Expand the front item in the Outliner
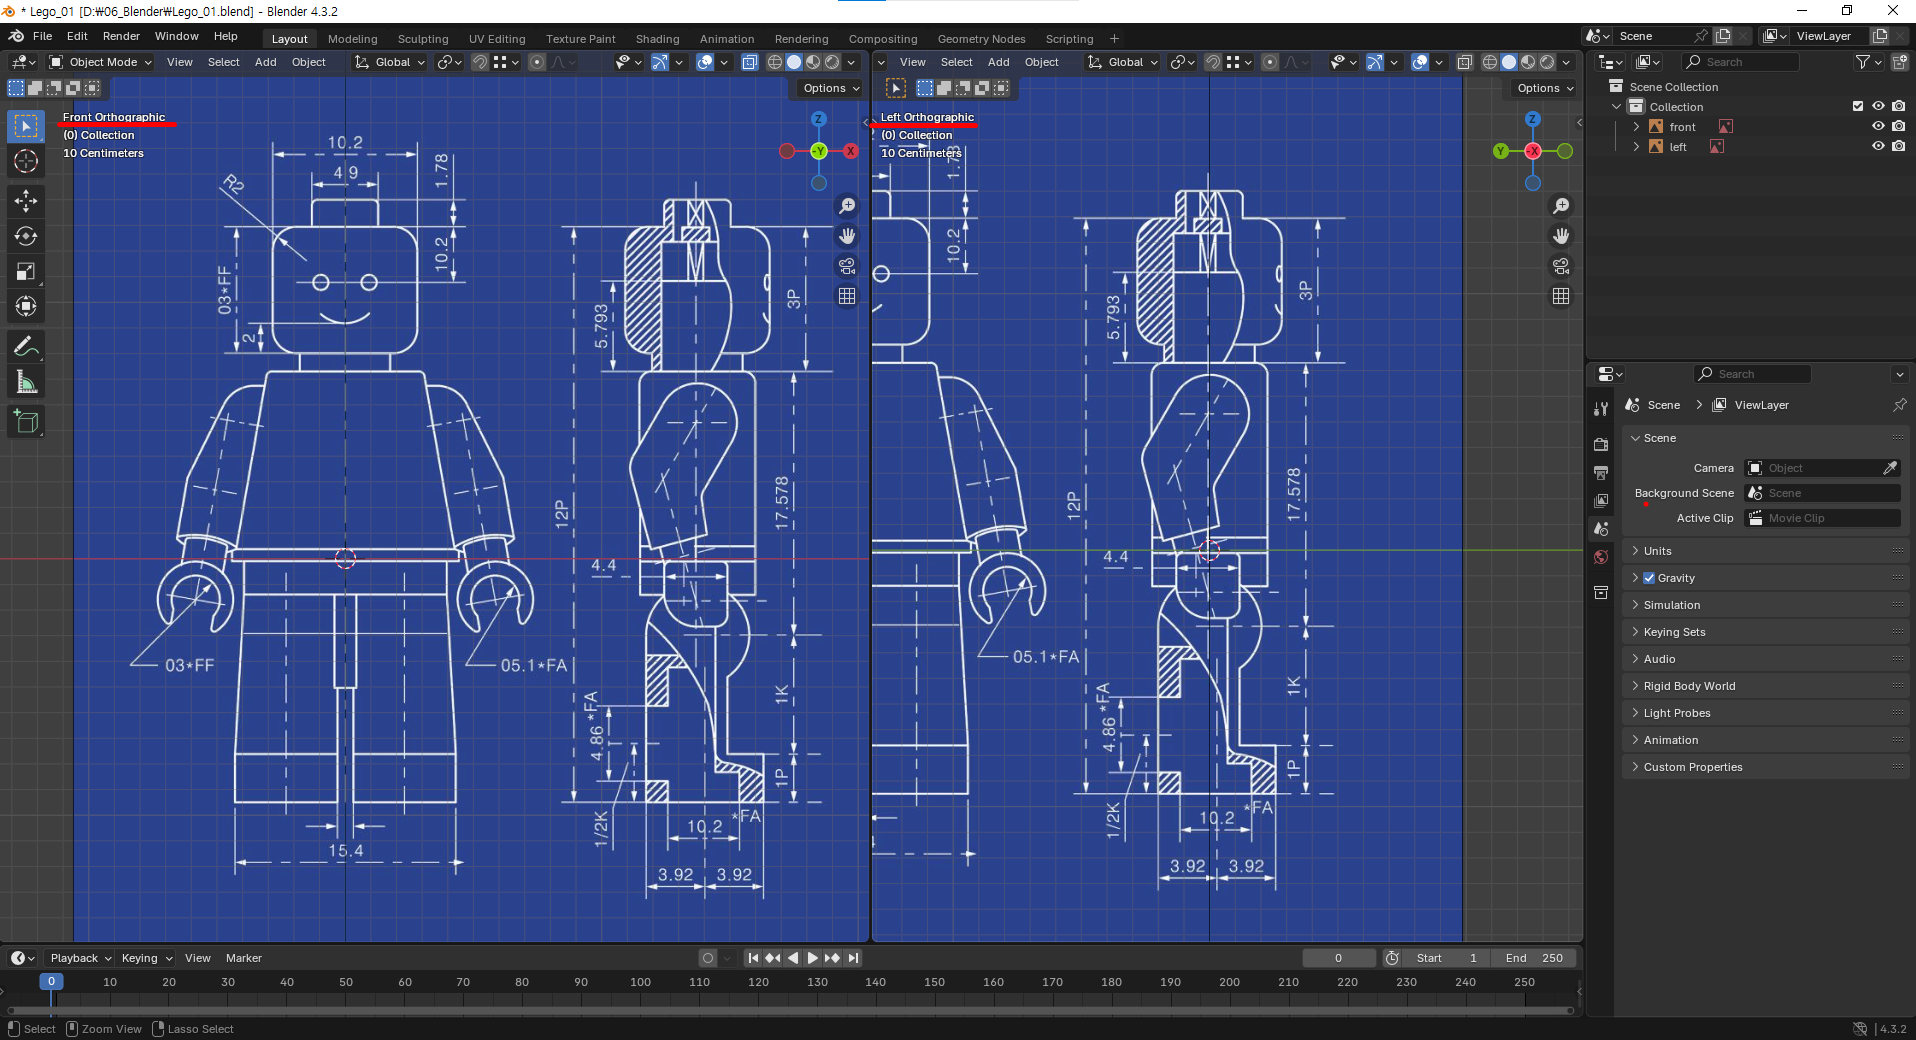Screen dimensions: 1916x1040 coord(1637,126)
